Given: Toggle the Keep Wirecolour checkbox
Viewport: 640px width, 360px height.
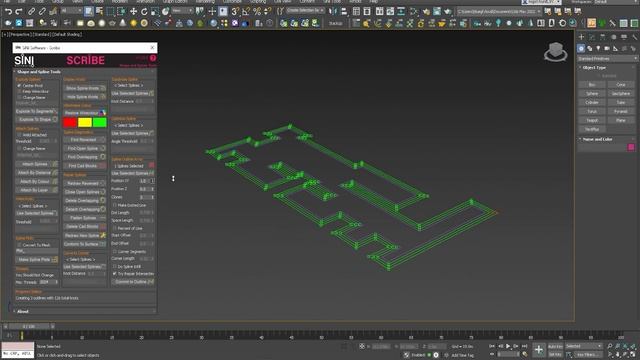Looking at the screenshot, I should (x=19, y=91).
